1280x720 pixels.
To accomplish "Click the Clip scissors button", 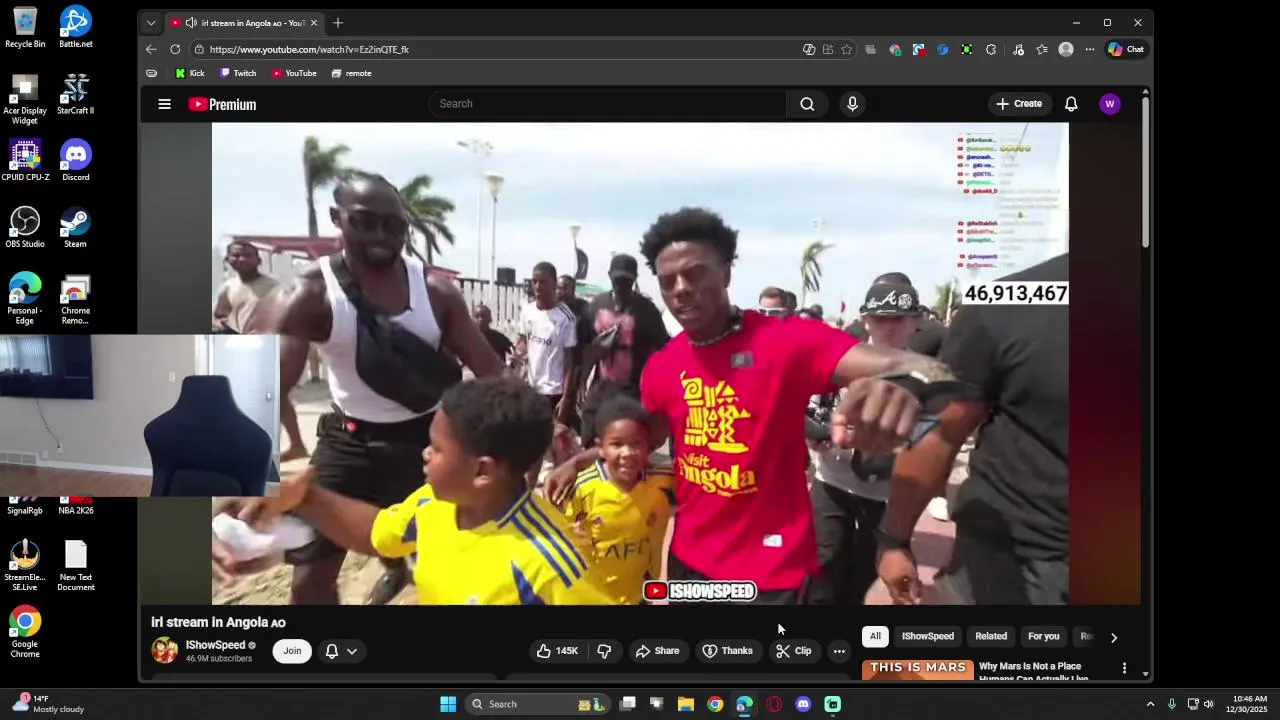I will click(794, 651).
